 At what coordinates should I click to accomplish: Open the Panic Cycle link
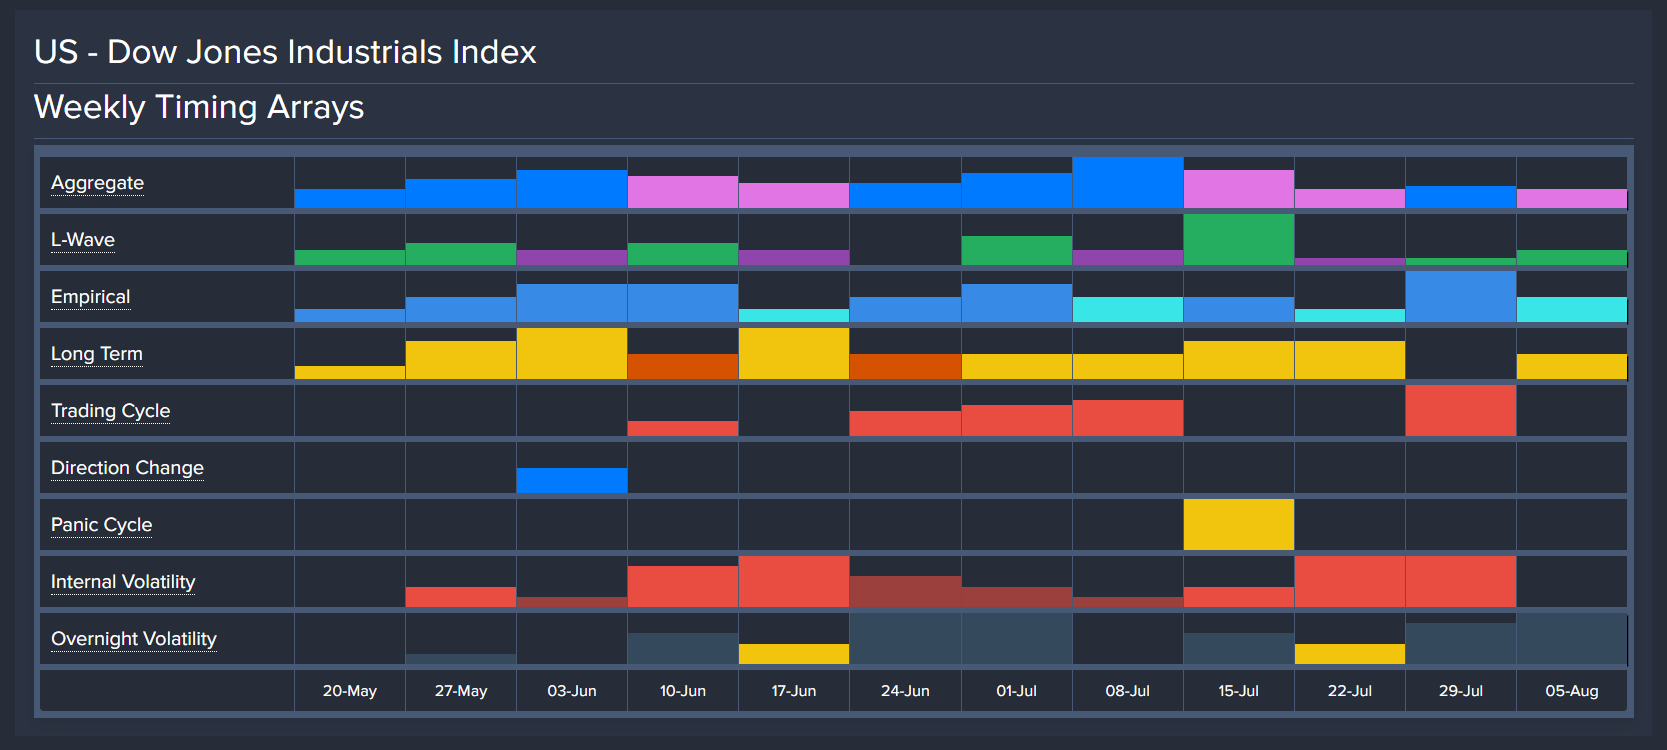[101, 525]
